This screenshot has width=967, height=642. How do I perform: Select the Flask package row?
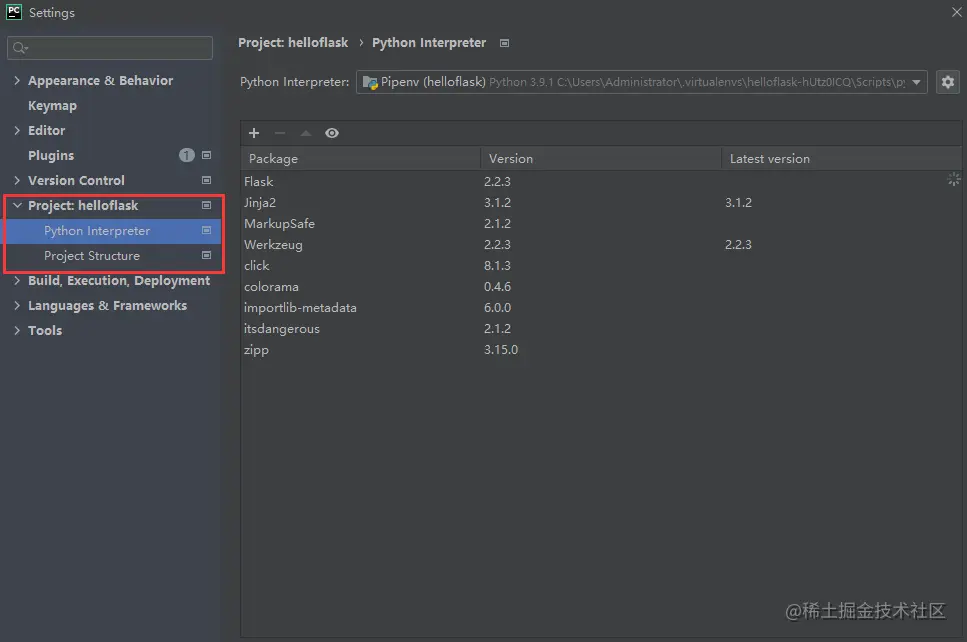[601, 181]
